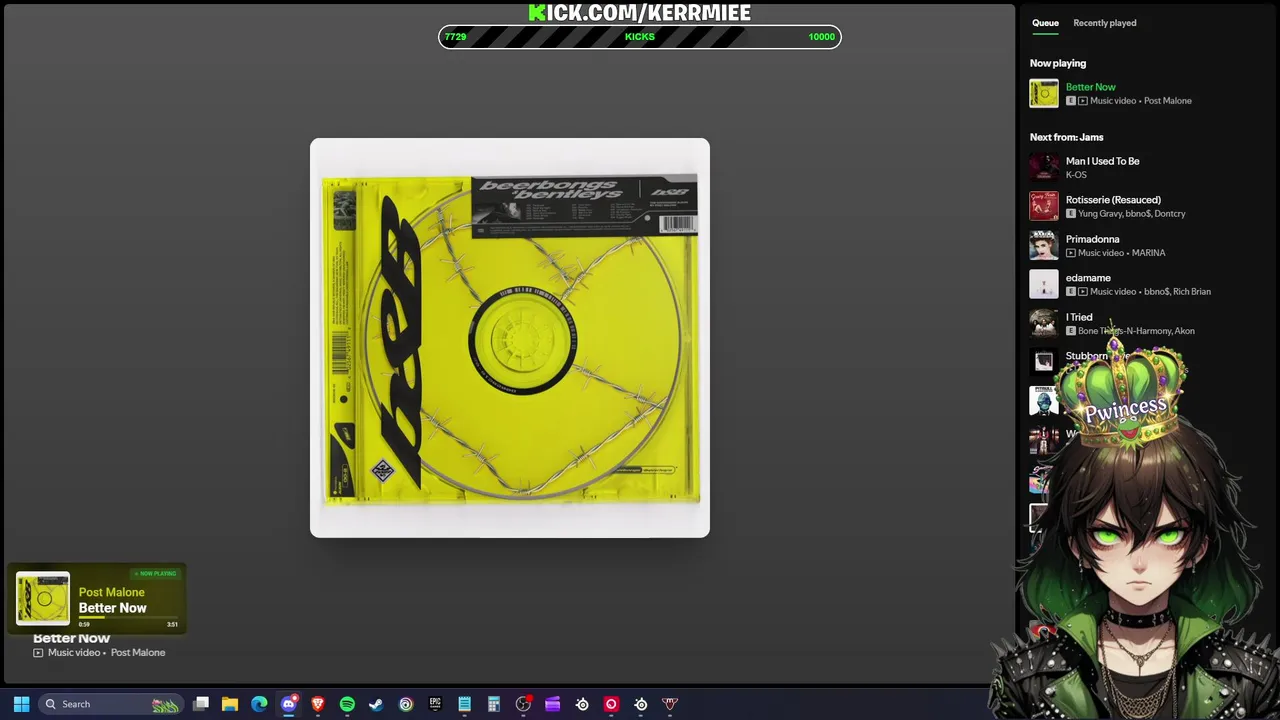Viewport: 1280px width, 720px height.
Task: Open the Windows Start menu
Action: [x=21, y=704]
